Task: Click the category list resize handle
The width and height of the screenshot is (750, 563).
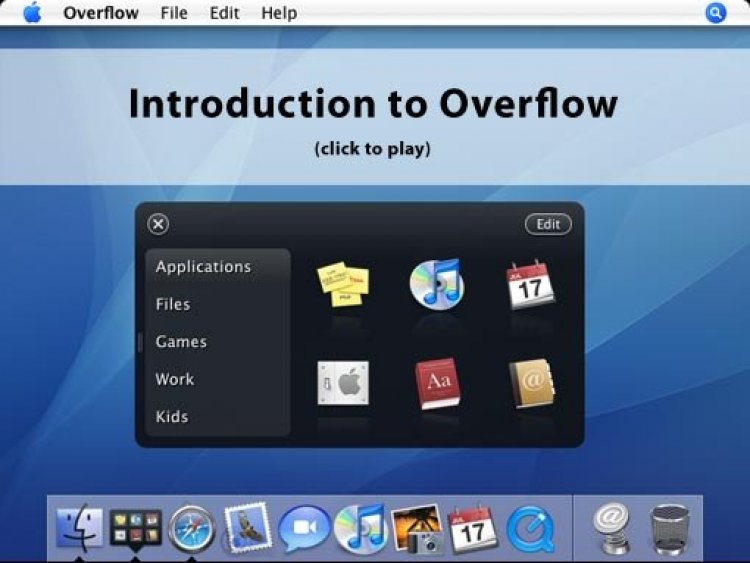Action: tap(140, 342)
